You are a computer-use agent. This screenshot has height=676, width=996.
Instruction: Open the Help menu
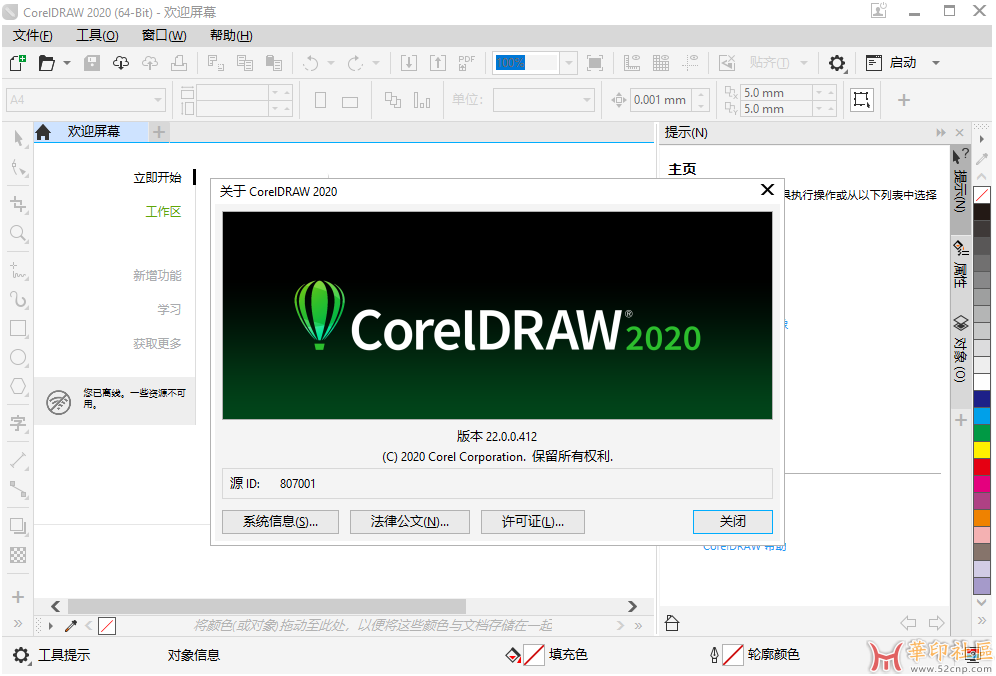pyautogui.click(x=231, y=36)
